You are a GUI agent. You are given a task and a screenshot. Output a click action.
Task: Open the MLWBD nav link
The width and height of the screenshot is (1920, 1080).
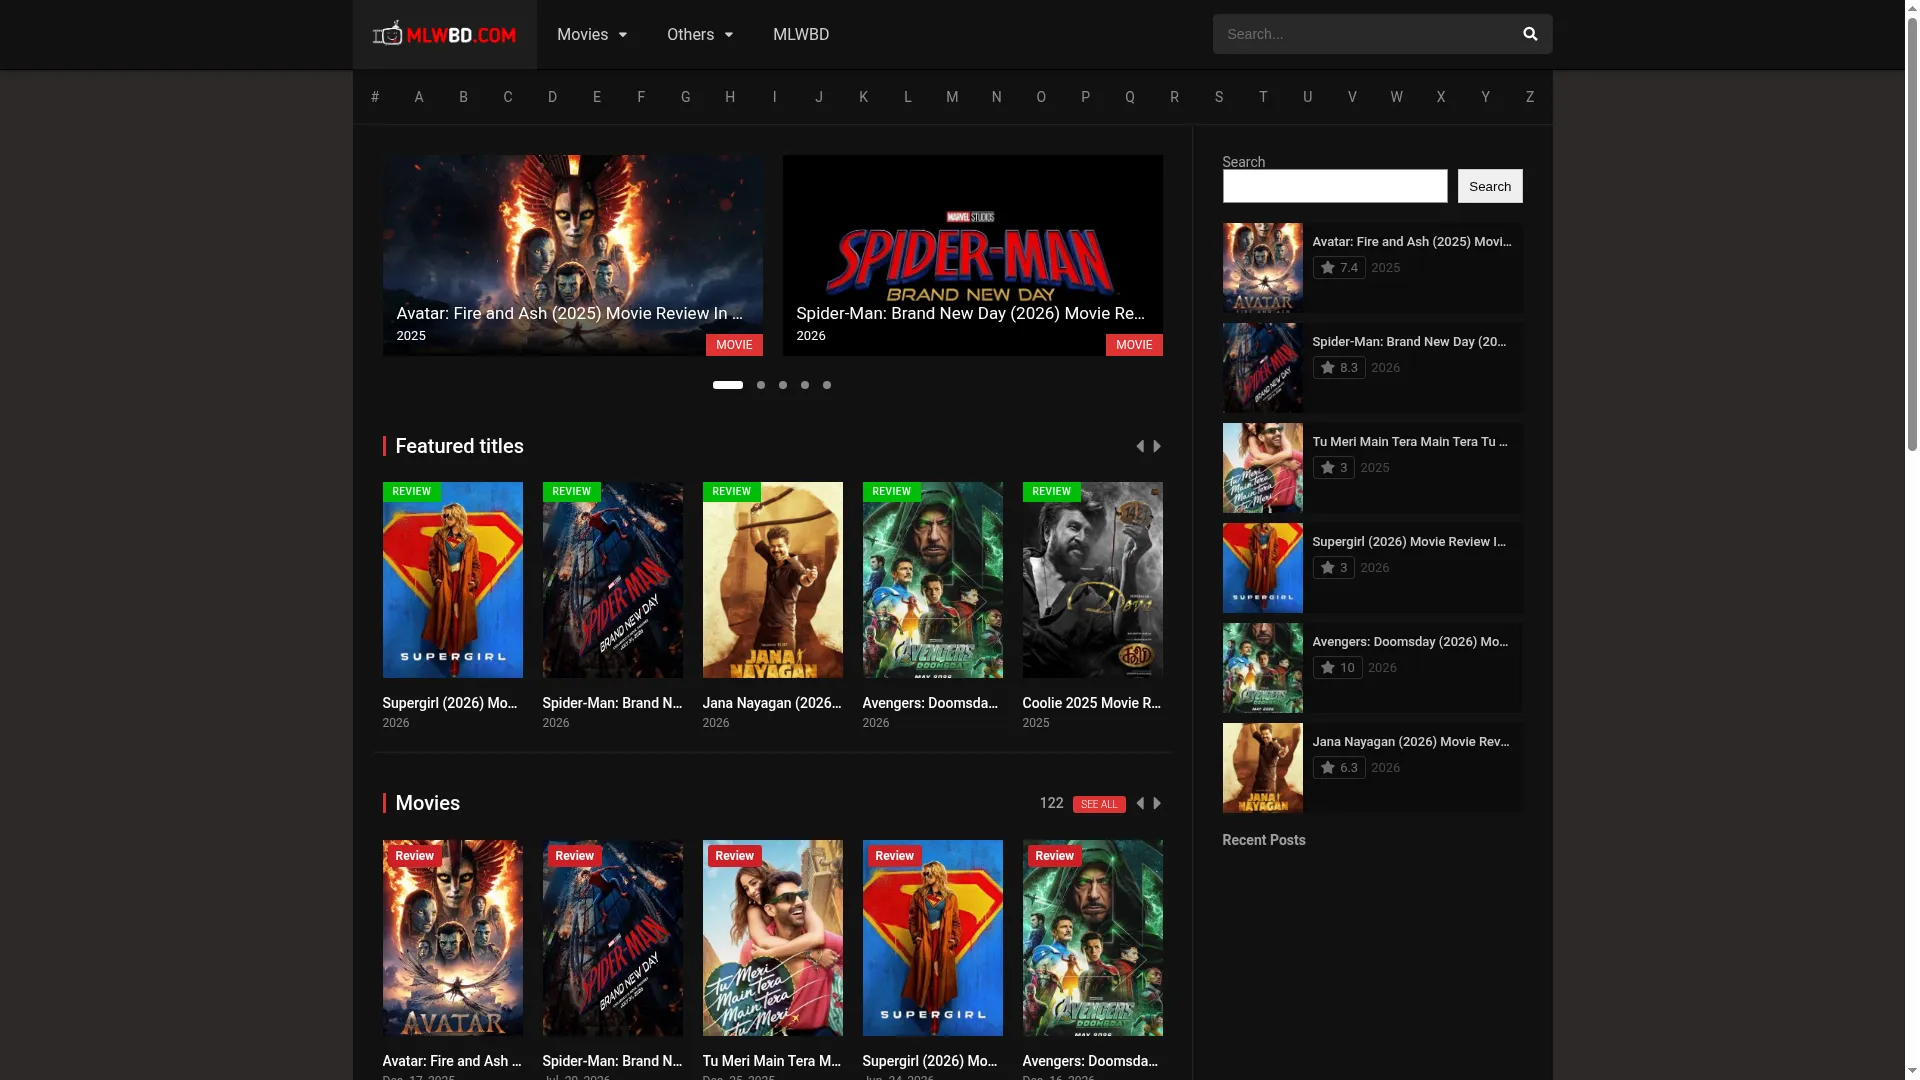point(801,35)
